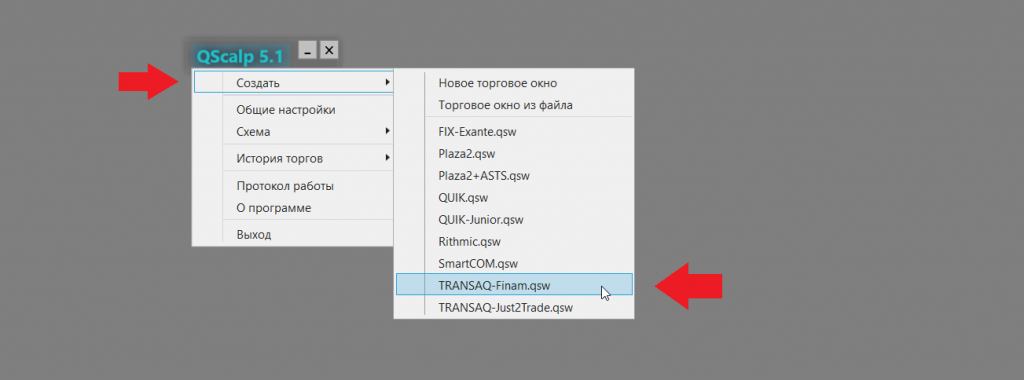
Task: Select TRANSAQ-Just2Trade.qsw entry
Action: tap(505, 308)
